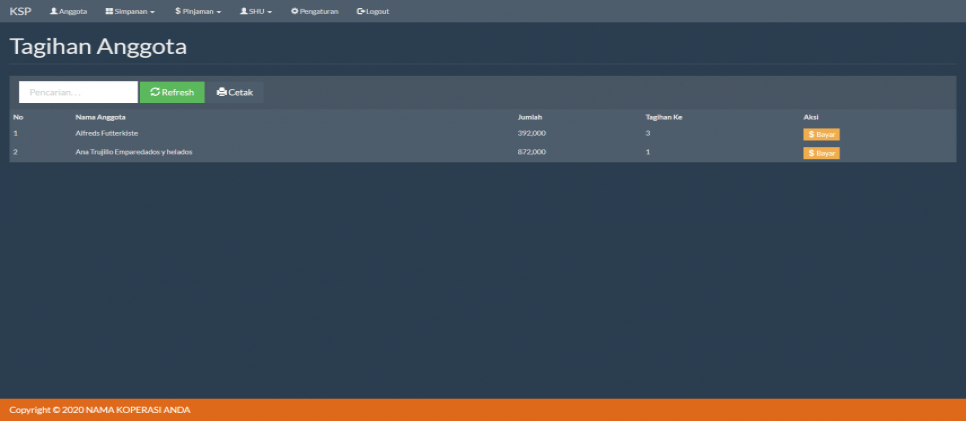
Task: Click the green Refresh button
Action: coord(172,92)
